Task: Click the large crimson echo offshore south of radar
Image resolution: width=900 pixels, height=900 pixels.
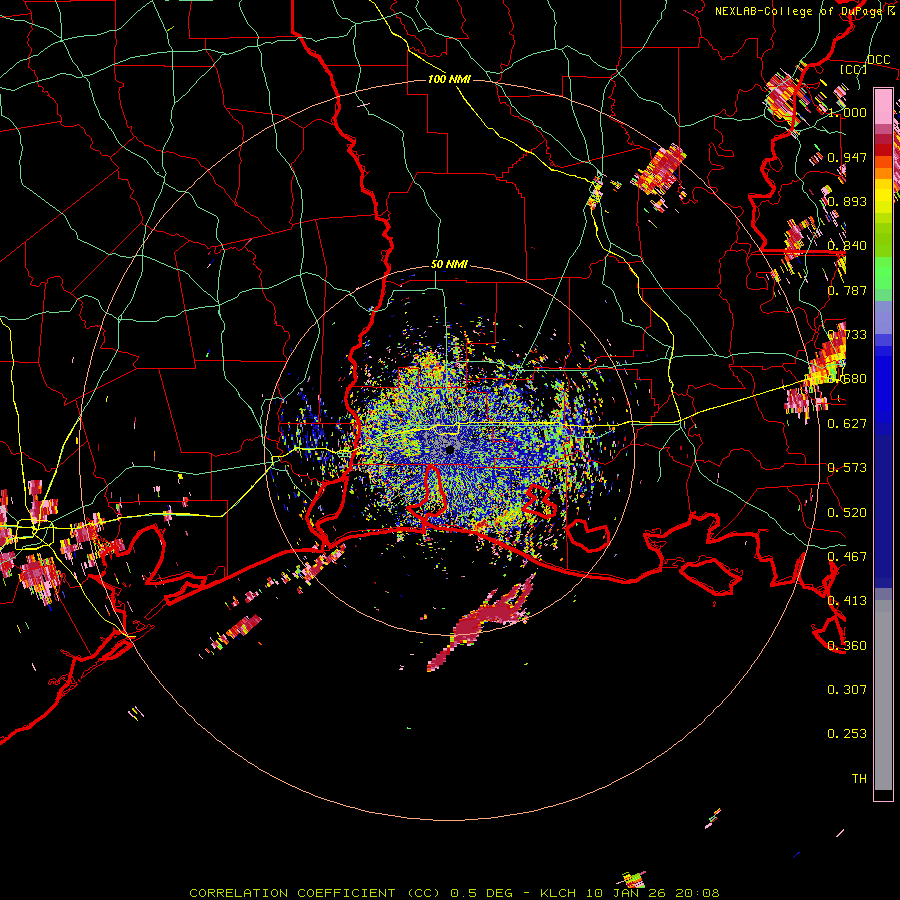Action: click(482, 623)
